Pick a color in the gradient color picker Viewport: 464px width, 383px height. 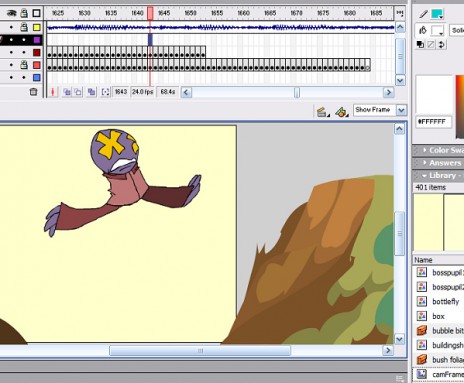pyautogui.click(x=460, y=107)
